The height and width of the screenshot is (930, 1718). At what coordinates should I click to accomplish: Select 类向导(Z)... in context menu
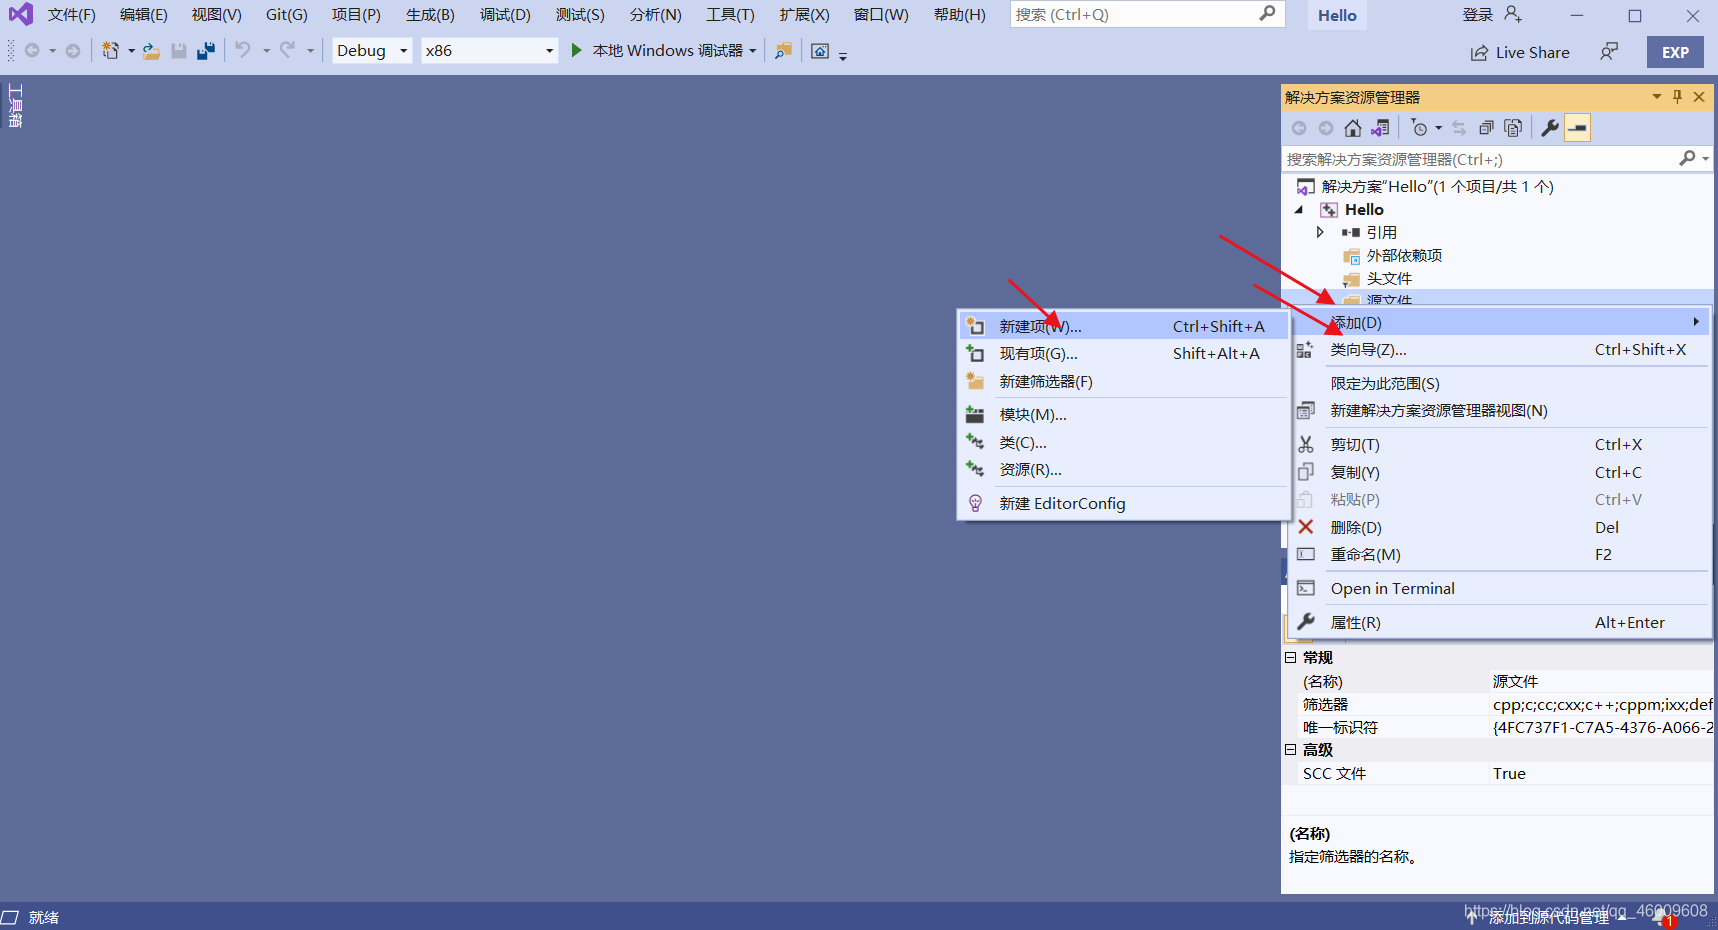1502,350
